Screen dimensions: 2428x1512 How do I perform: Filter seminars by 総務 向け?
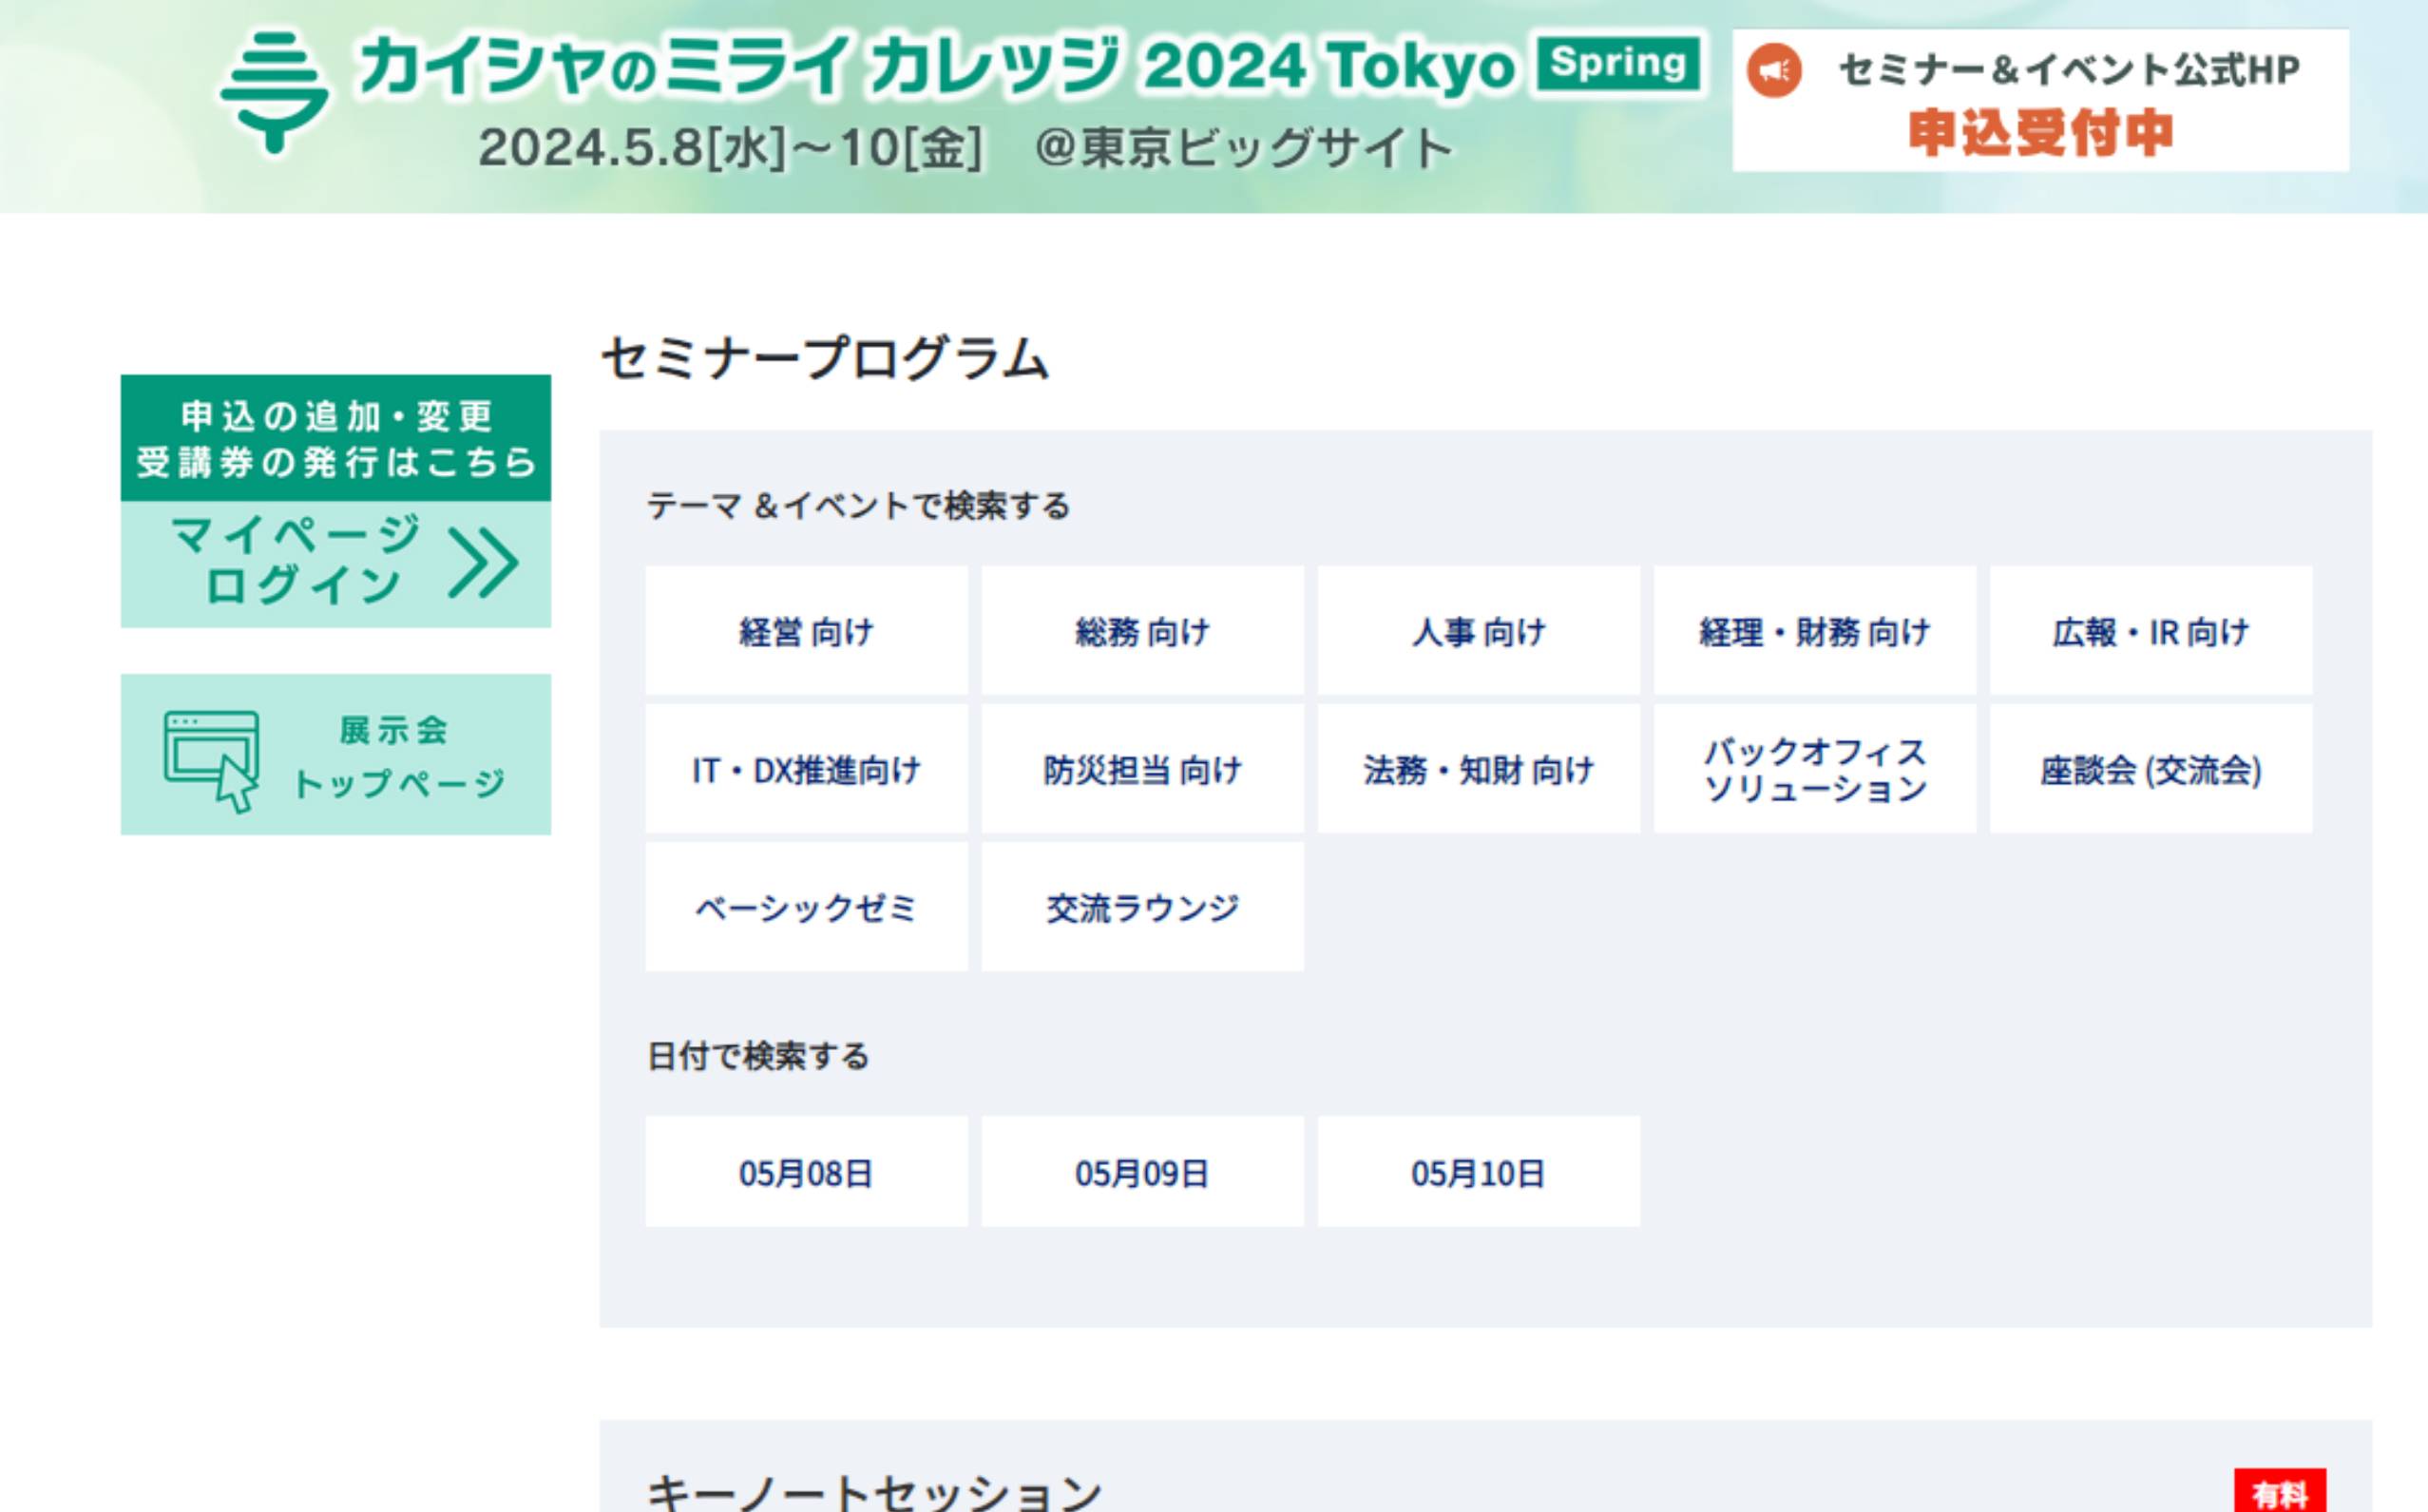pos(1142,631)
